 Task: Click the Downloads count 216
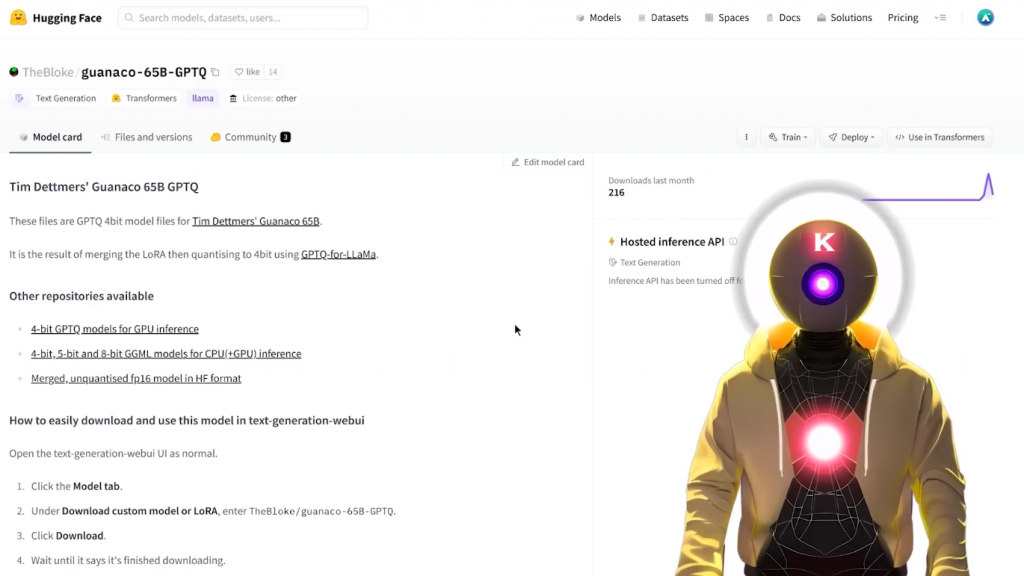coord(616,193)
